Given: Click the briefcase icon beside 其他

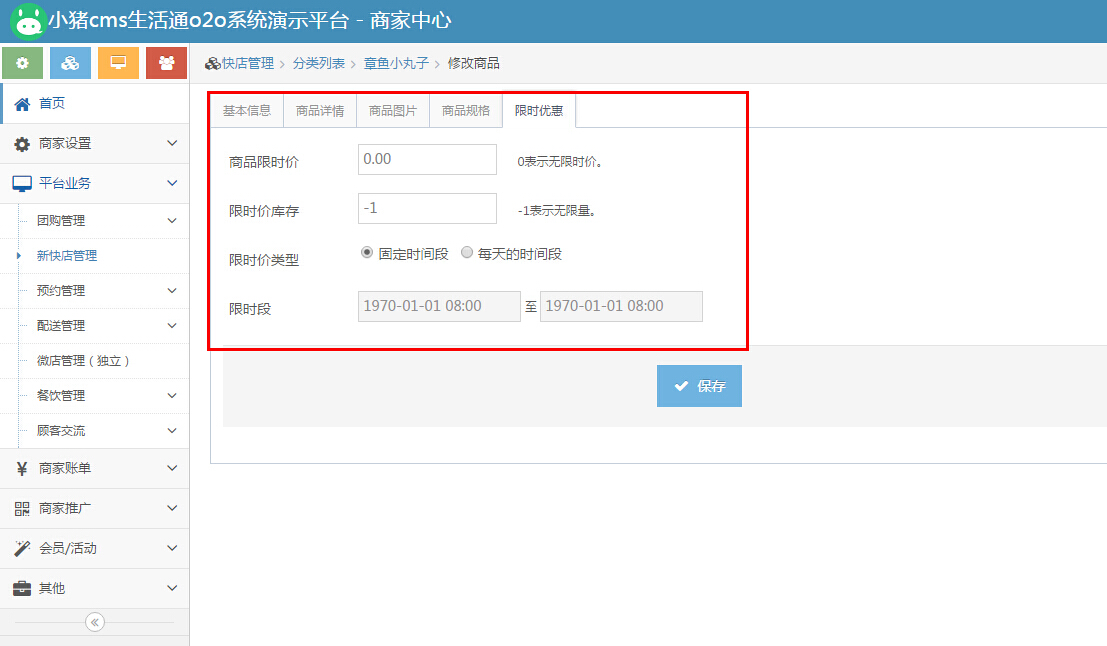Looking at the screenshot, I should coord(22,588).
